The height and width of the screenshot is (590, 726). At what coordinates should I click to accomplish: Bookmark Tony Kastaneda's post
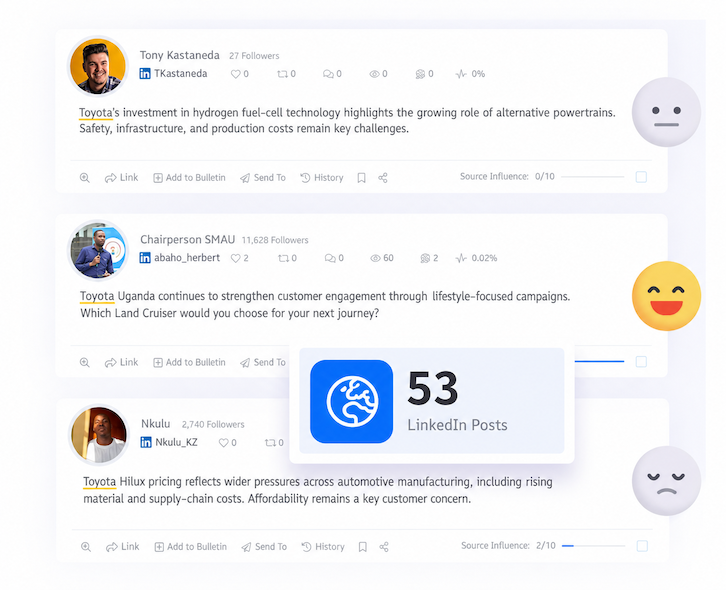[x=362, y=178]
